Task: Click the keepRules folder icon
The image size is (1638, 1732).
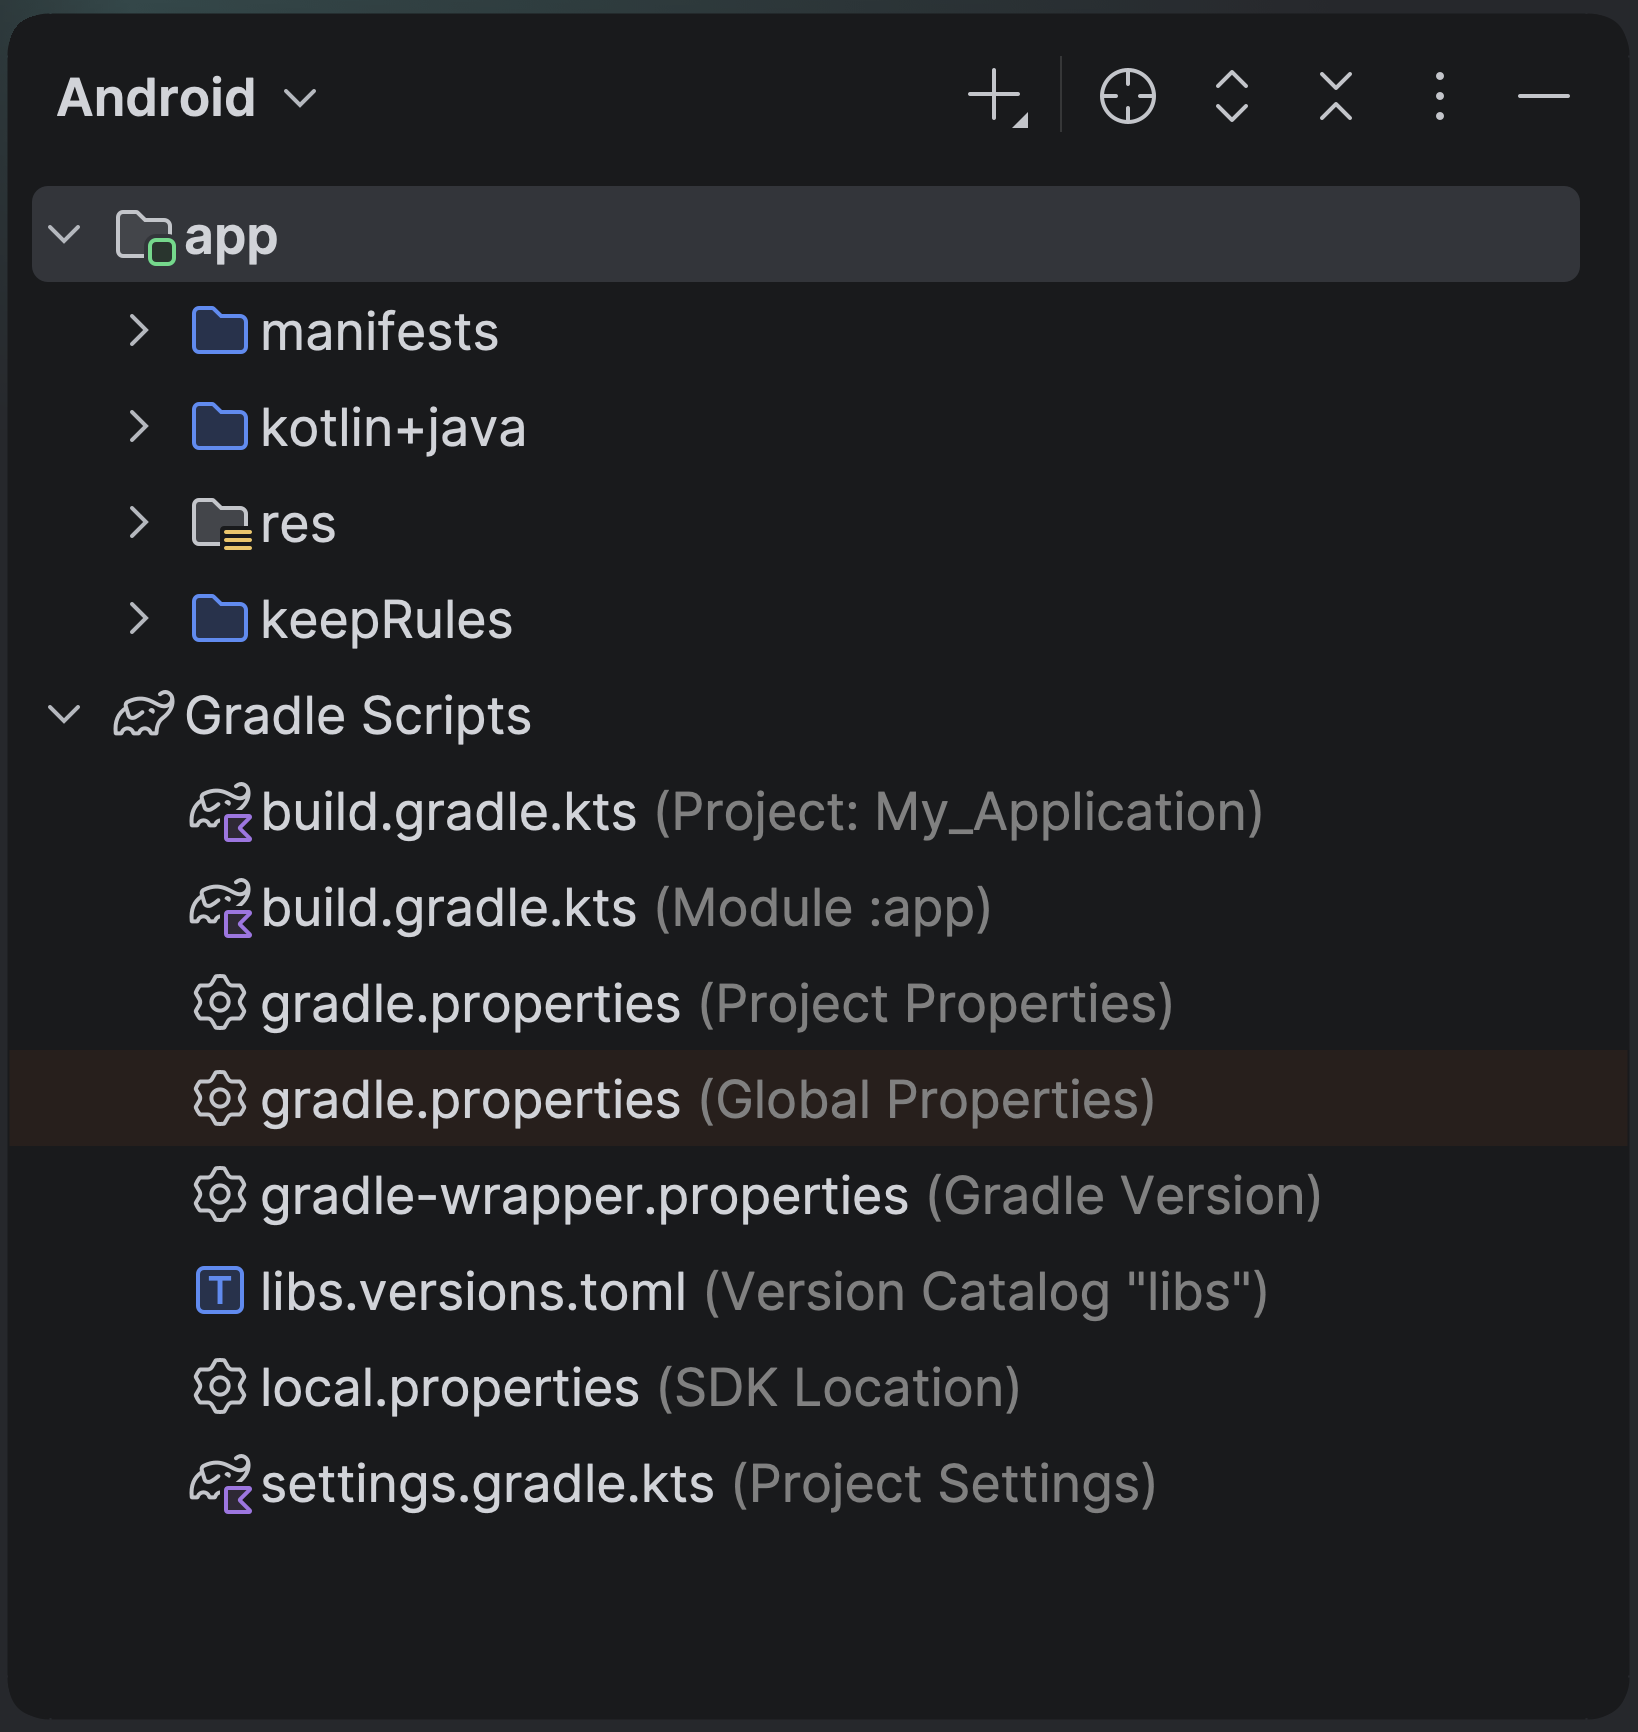Action: [x=220, y=619]
